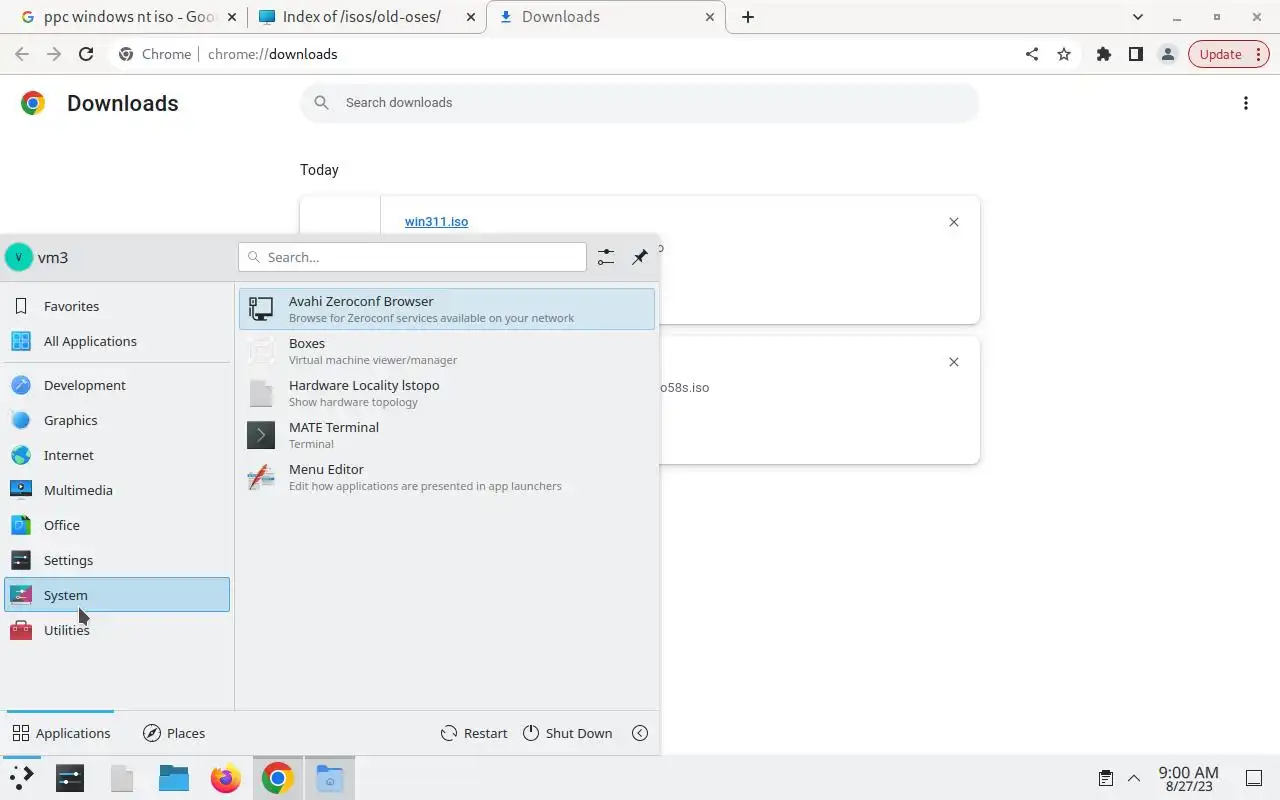Remove win311.iso from downloads list
The image size is (1280, 800).
pyautogui.click(x=954, y=222)
